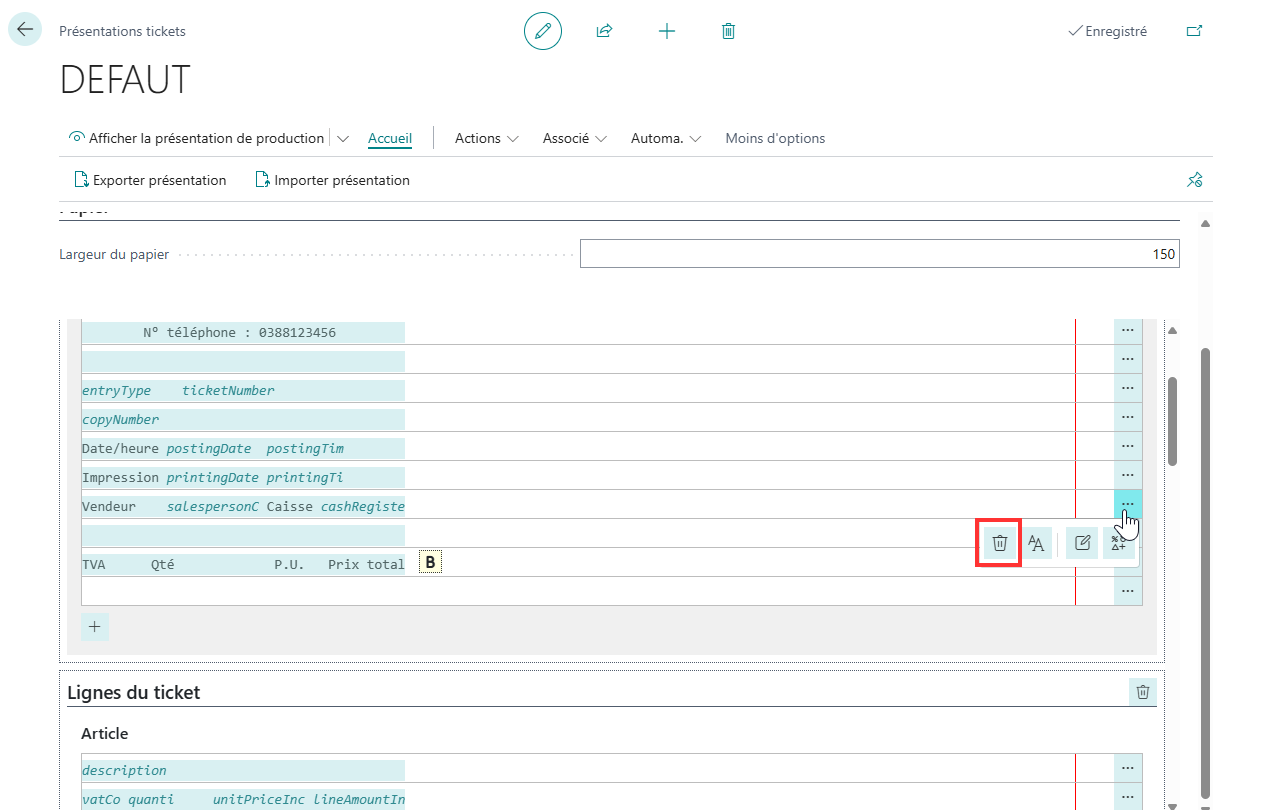
Task: Click the plus new record icon
Action: tap(667, 31)
